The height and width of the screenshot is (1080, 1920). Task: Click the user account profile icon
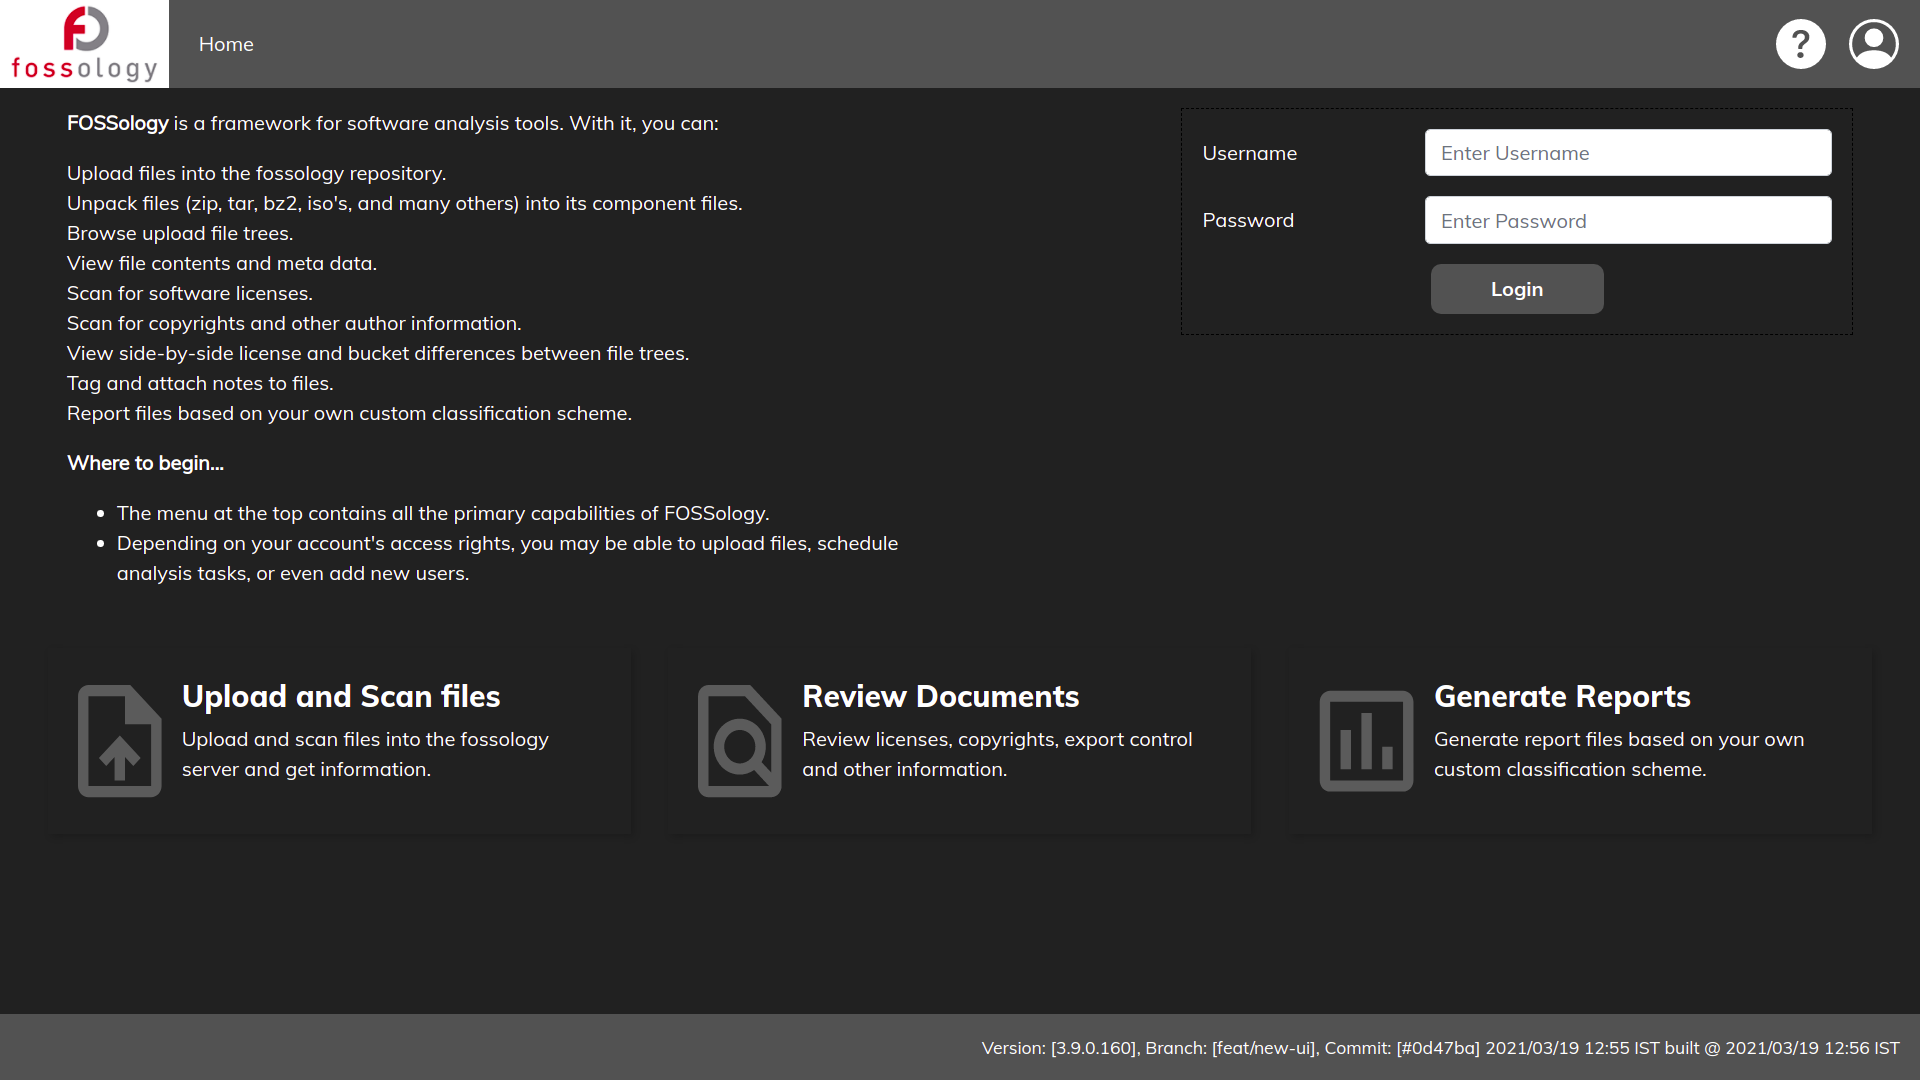(1874, 44)
